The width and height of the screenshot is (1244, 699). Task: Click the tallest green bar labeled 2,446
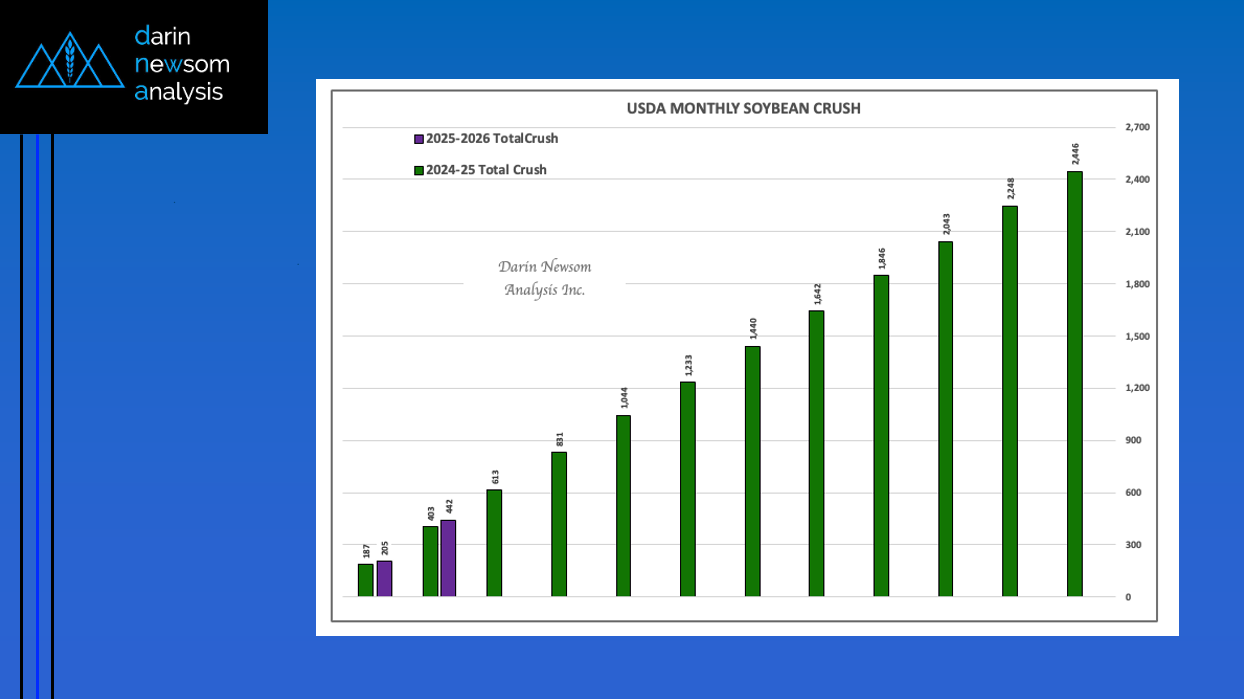(x=1075, y=384)
